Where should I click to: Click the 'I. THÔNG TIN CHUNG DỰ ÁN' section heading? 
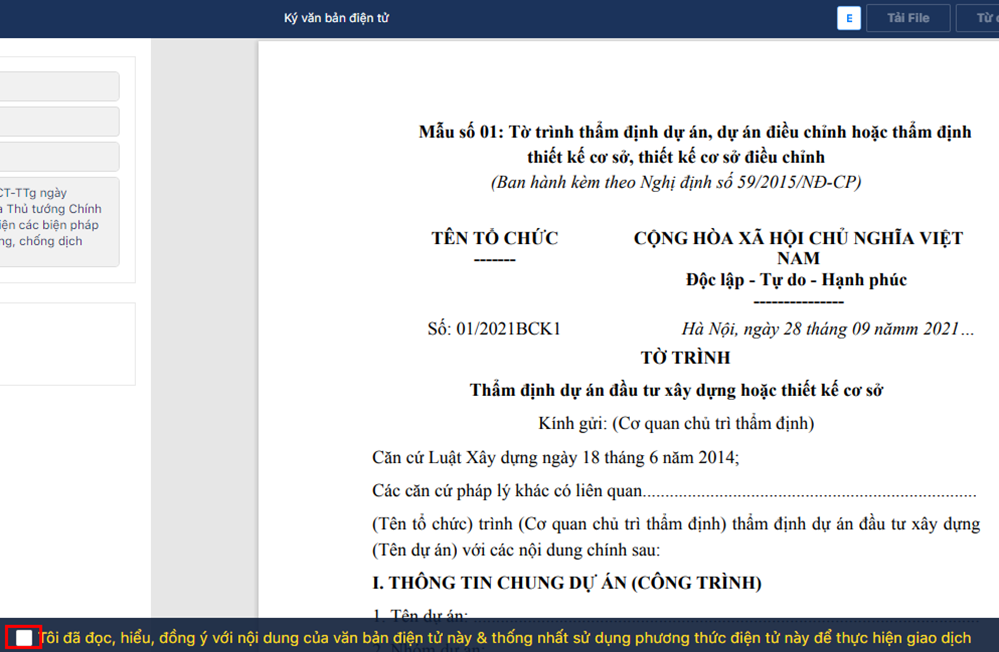[x=566, y=583]
